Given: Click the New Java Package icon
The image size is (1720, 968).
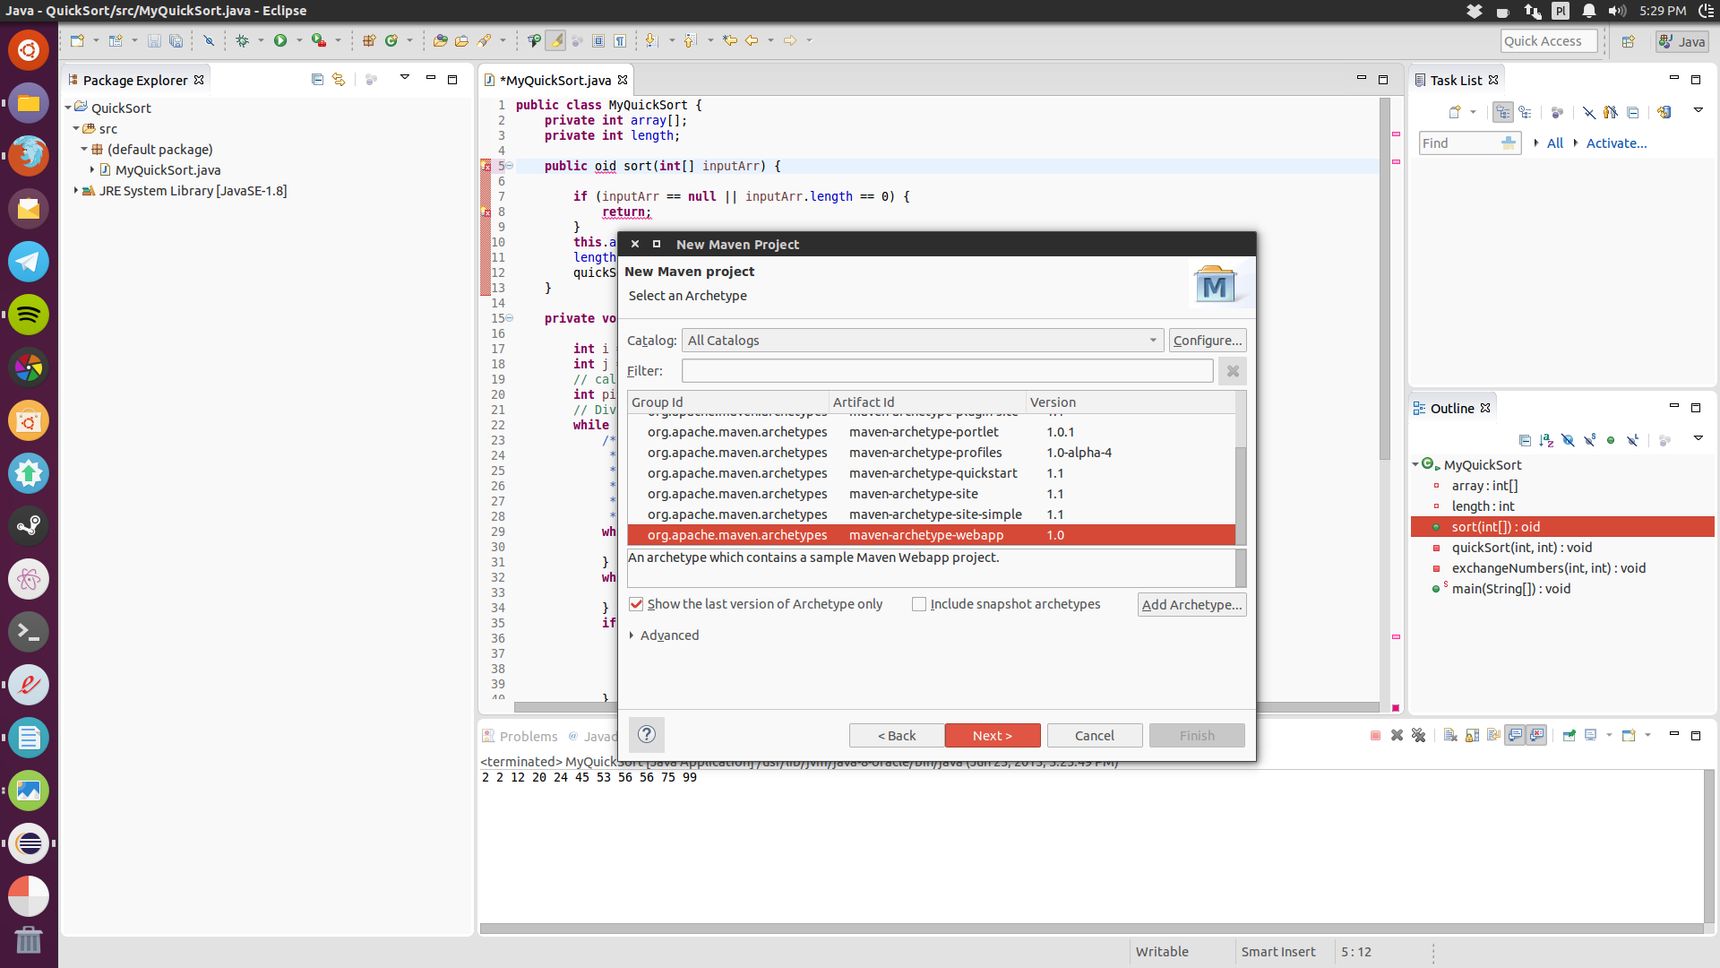Looking at the screenshot, I should click(x=368, y=41).
